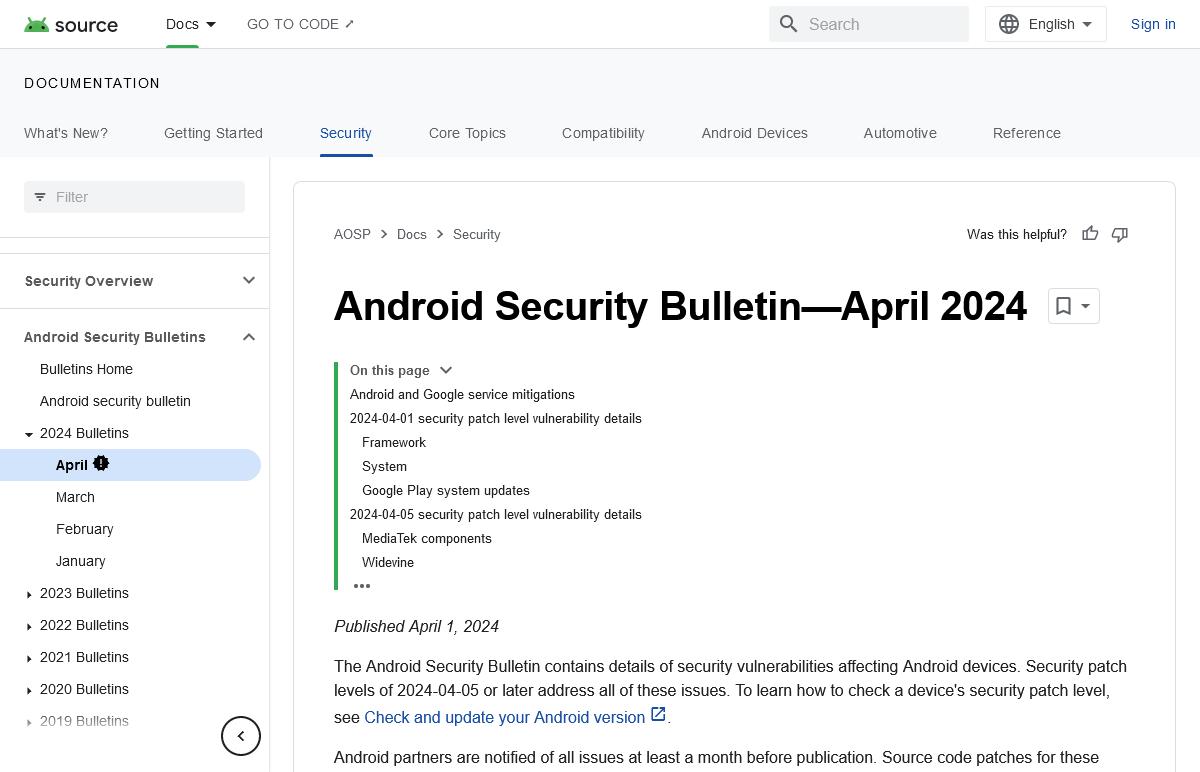Click the Android Source logo
This screenshot has height=772, width=1200.
click(71, 25)
